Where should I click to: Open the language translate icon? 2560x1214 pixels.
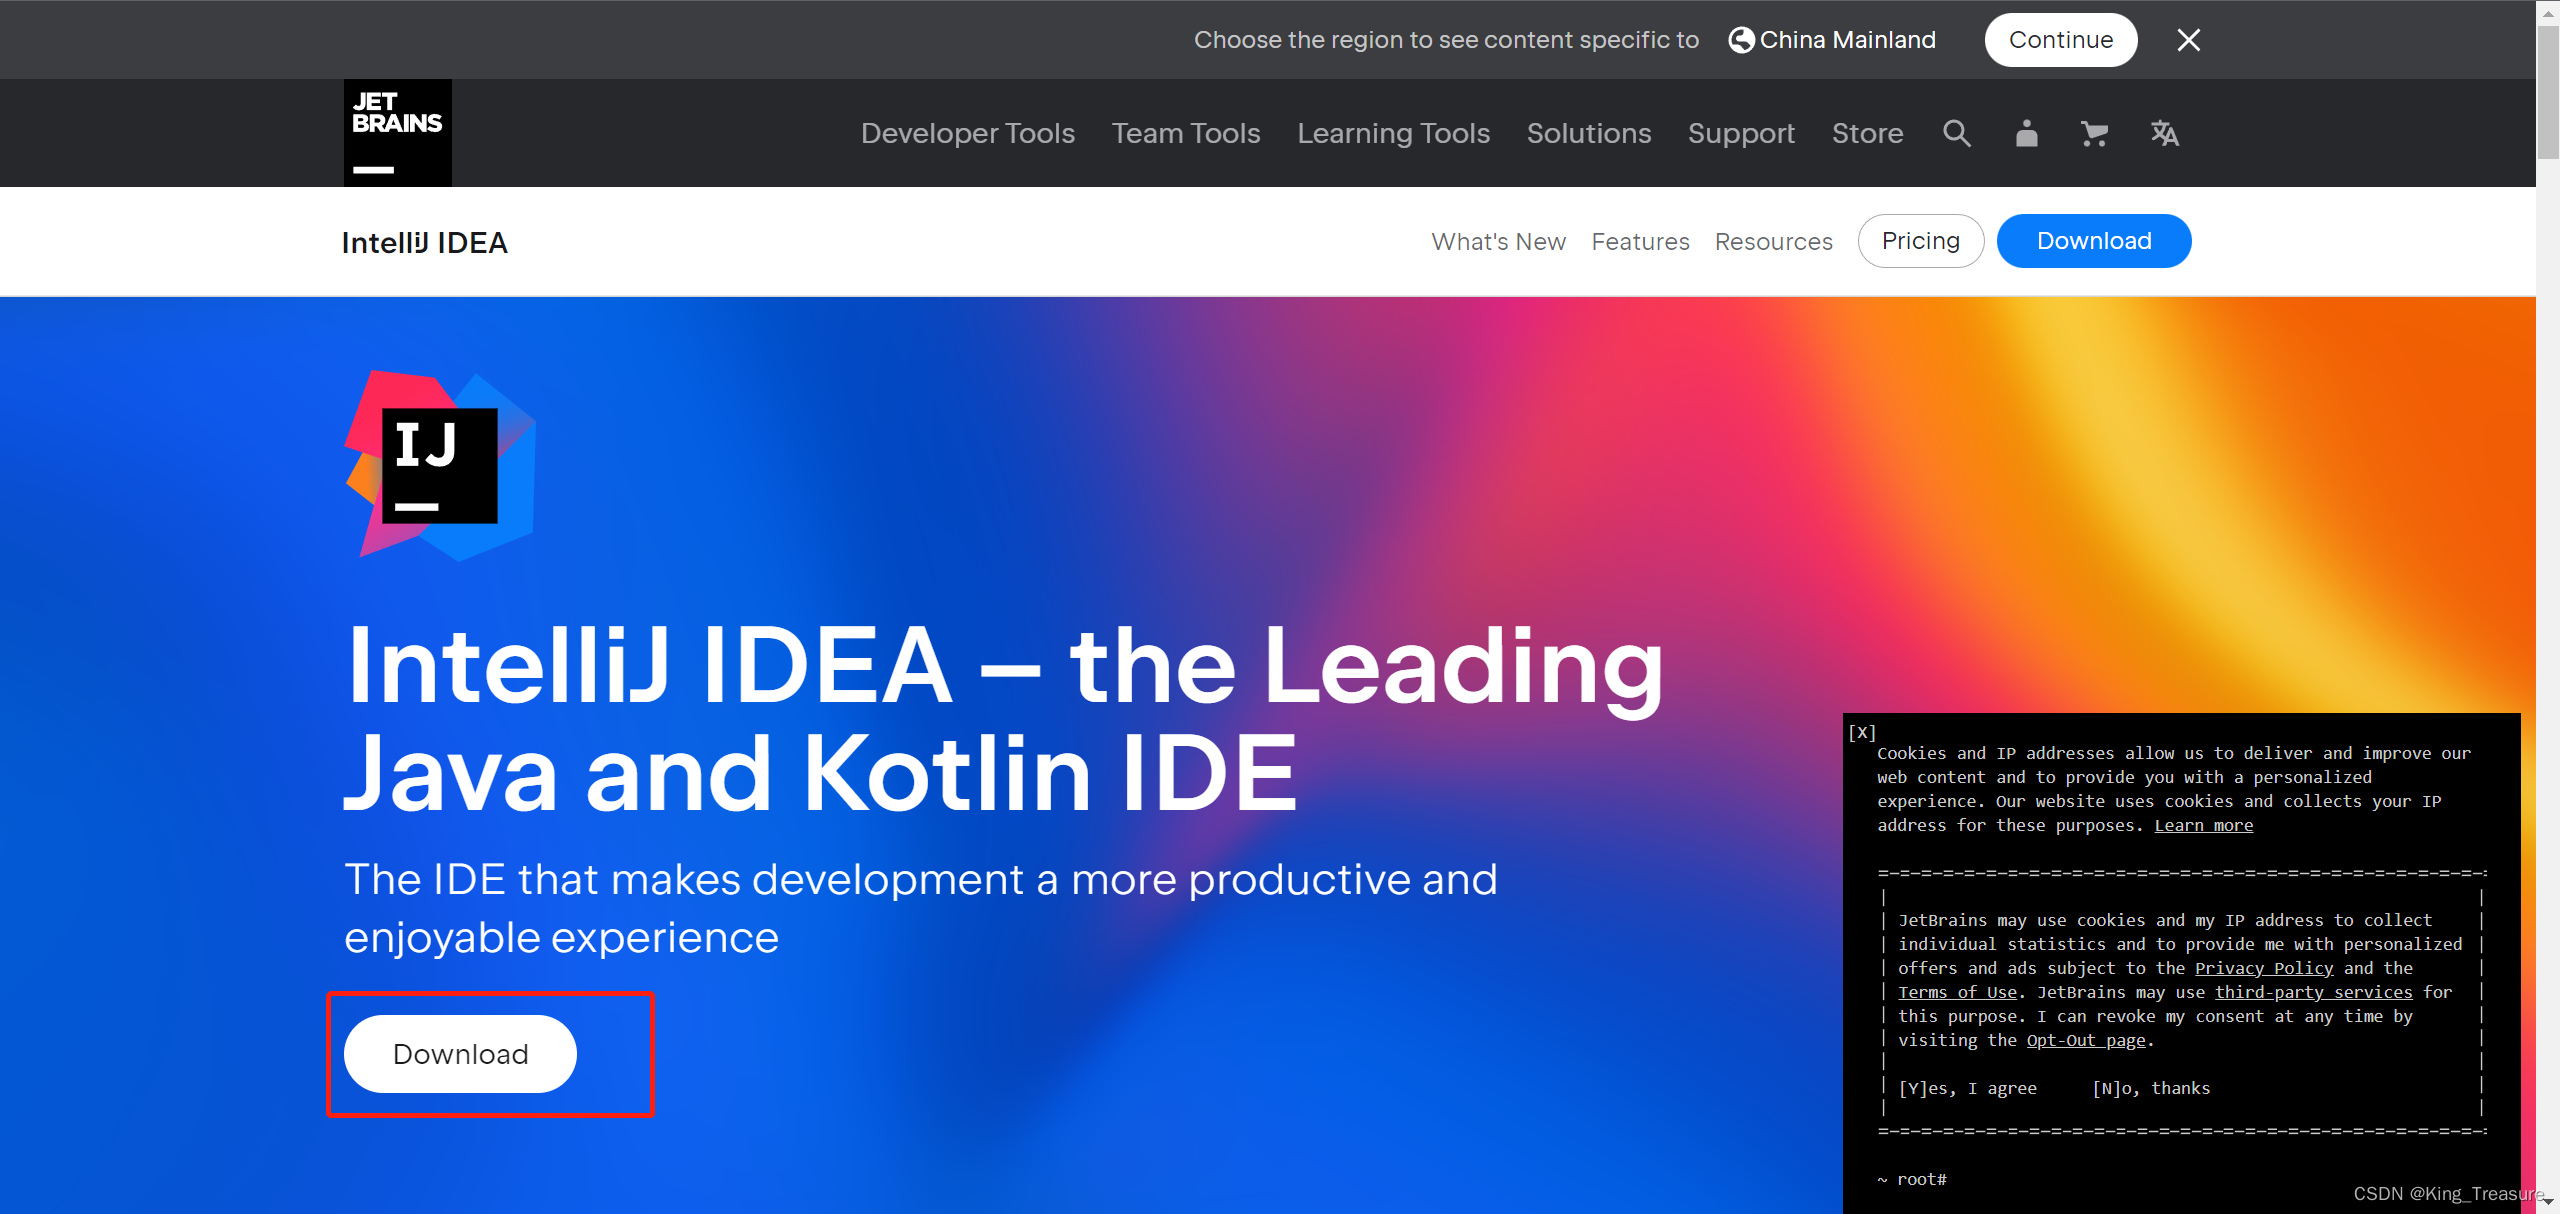pos(2164,133)
